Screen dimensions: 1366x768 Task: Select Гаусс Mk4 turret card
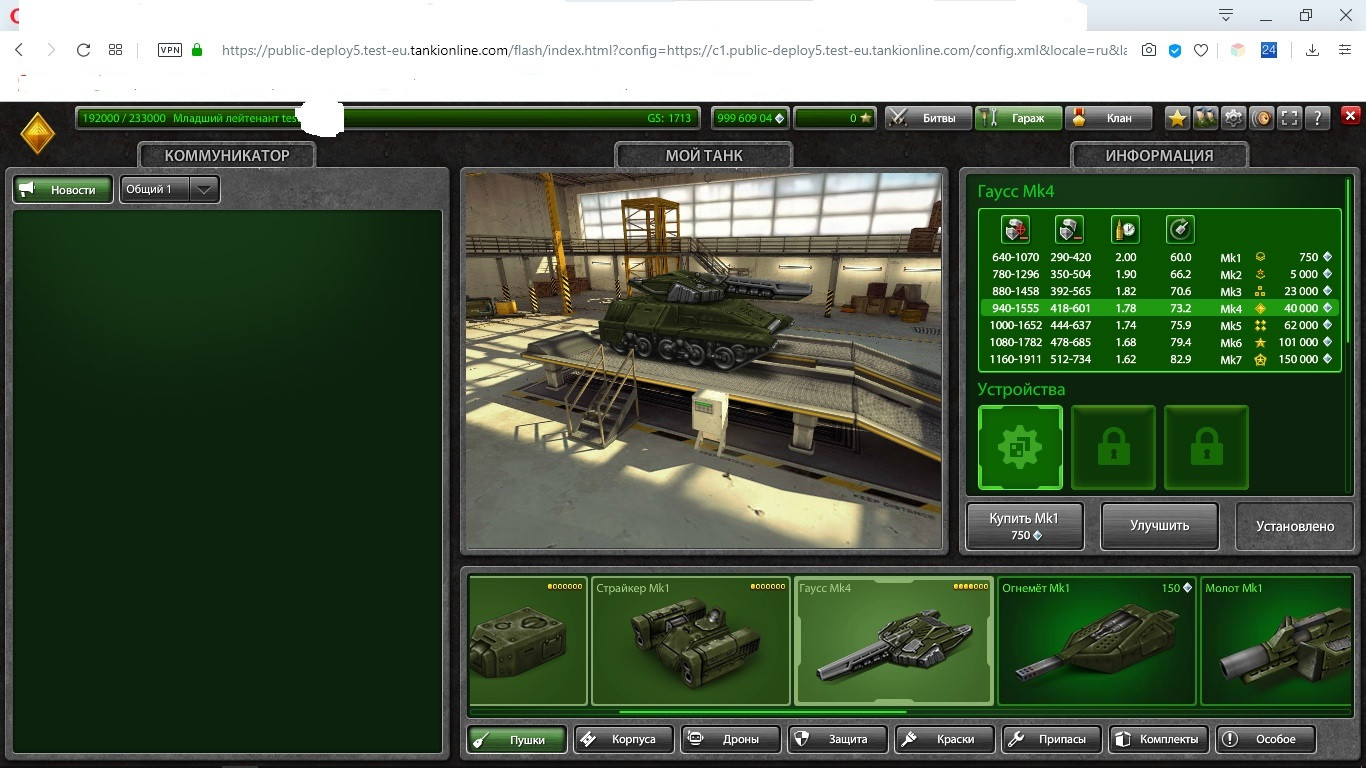(x=894, y=641)
